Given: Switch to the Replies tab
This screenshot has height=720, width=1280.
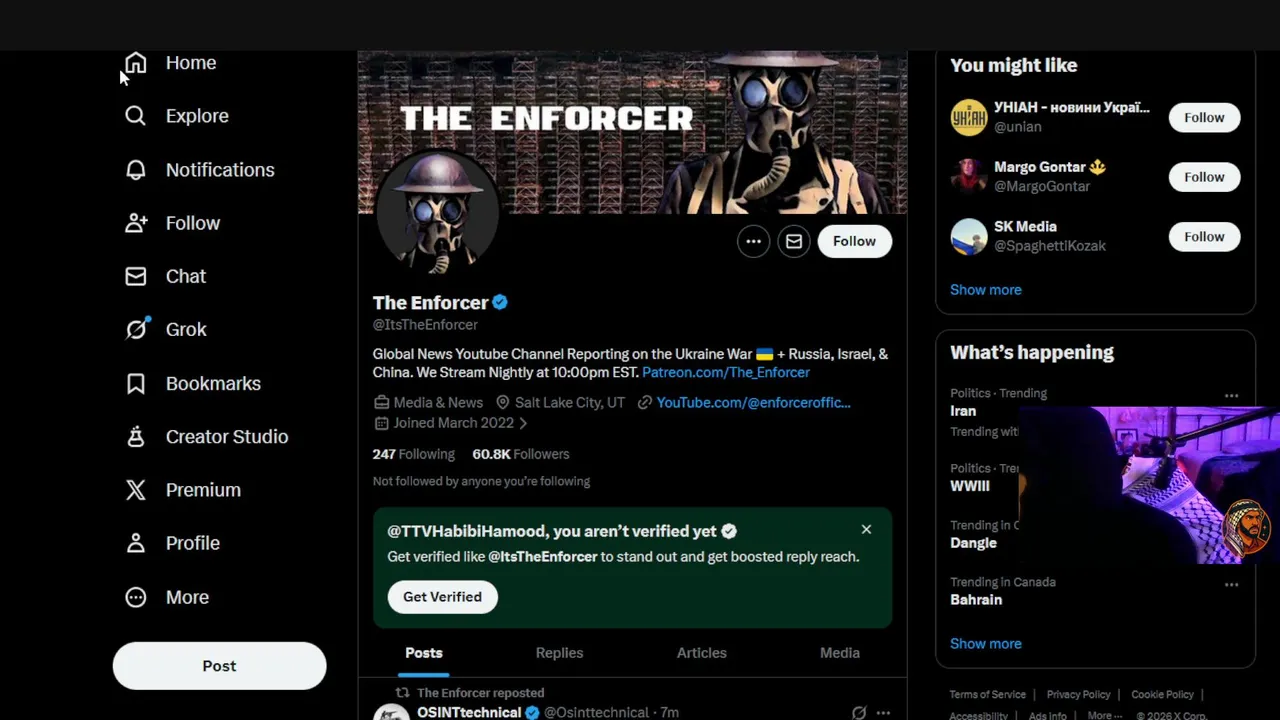Looking at the screenshot, I should (x=559, y=653).
